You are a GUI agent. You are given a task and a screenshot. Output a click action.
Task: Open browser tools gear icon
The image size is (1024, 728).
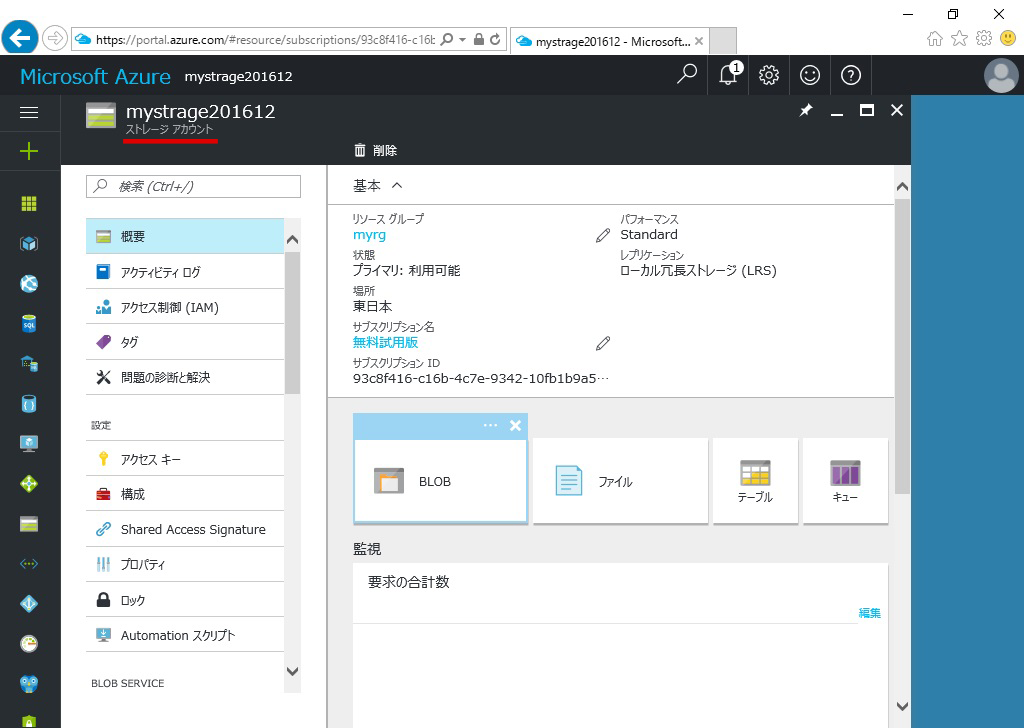coord(984,39)
